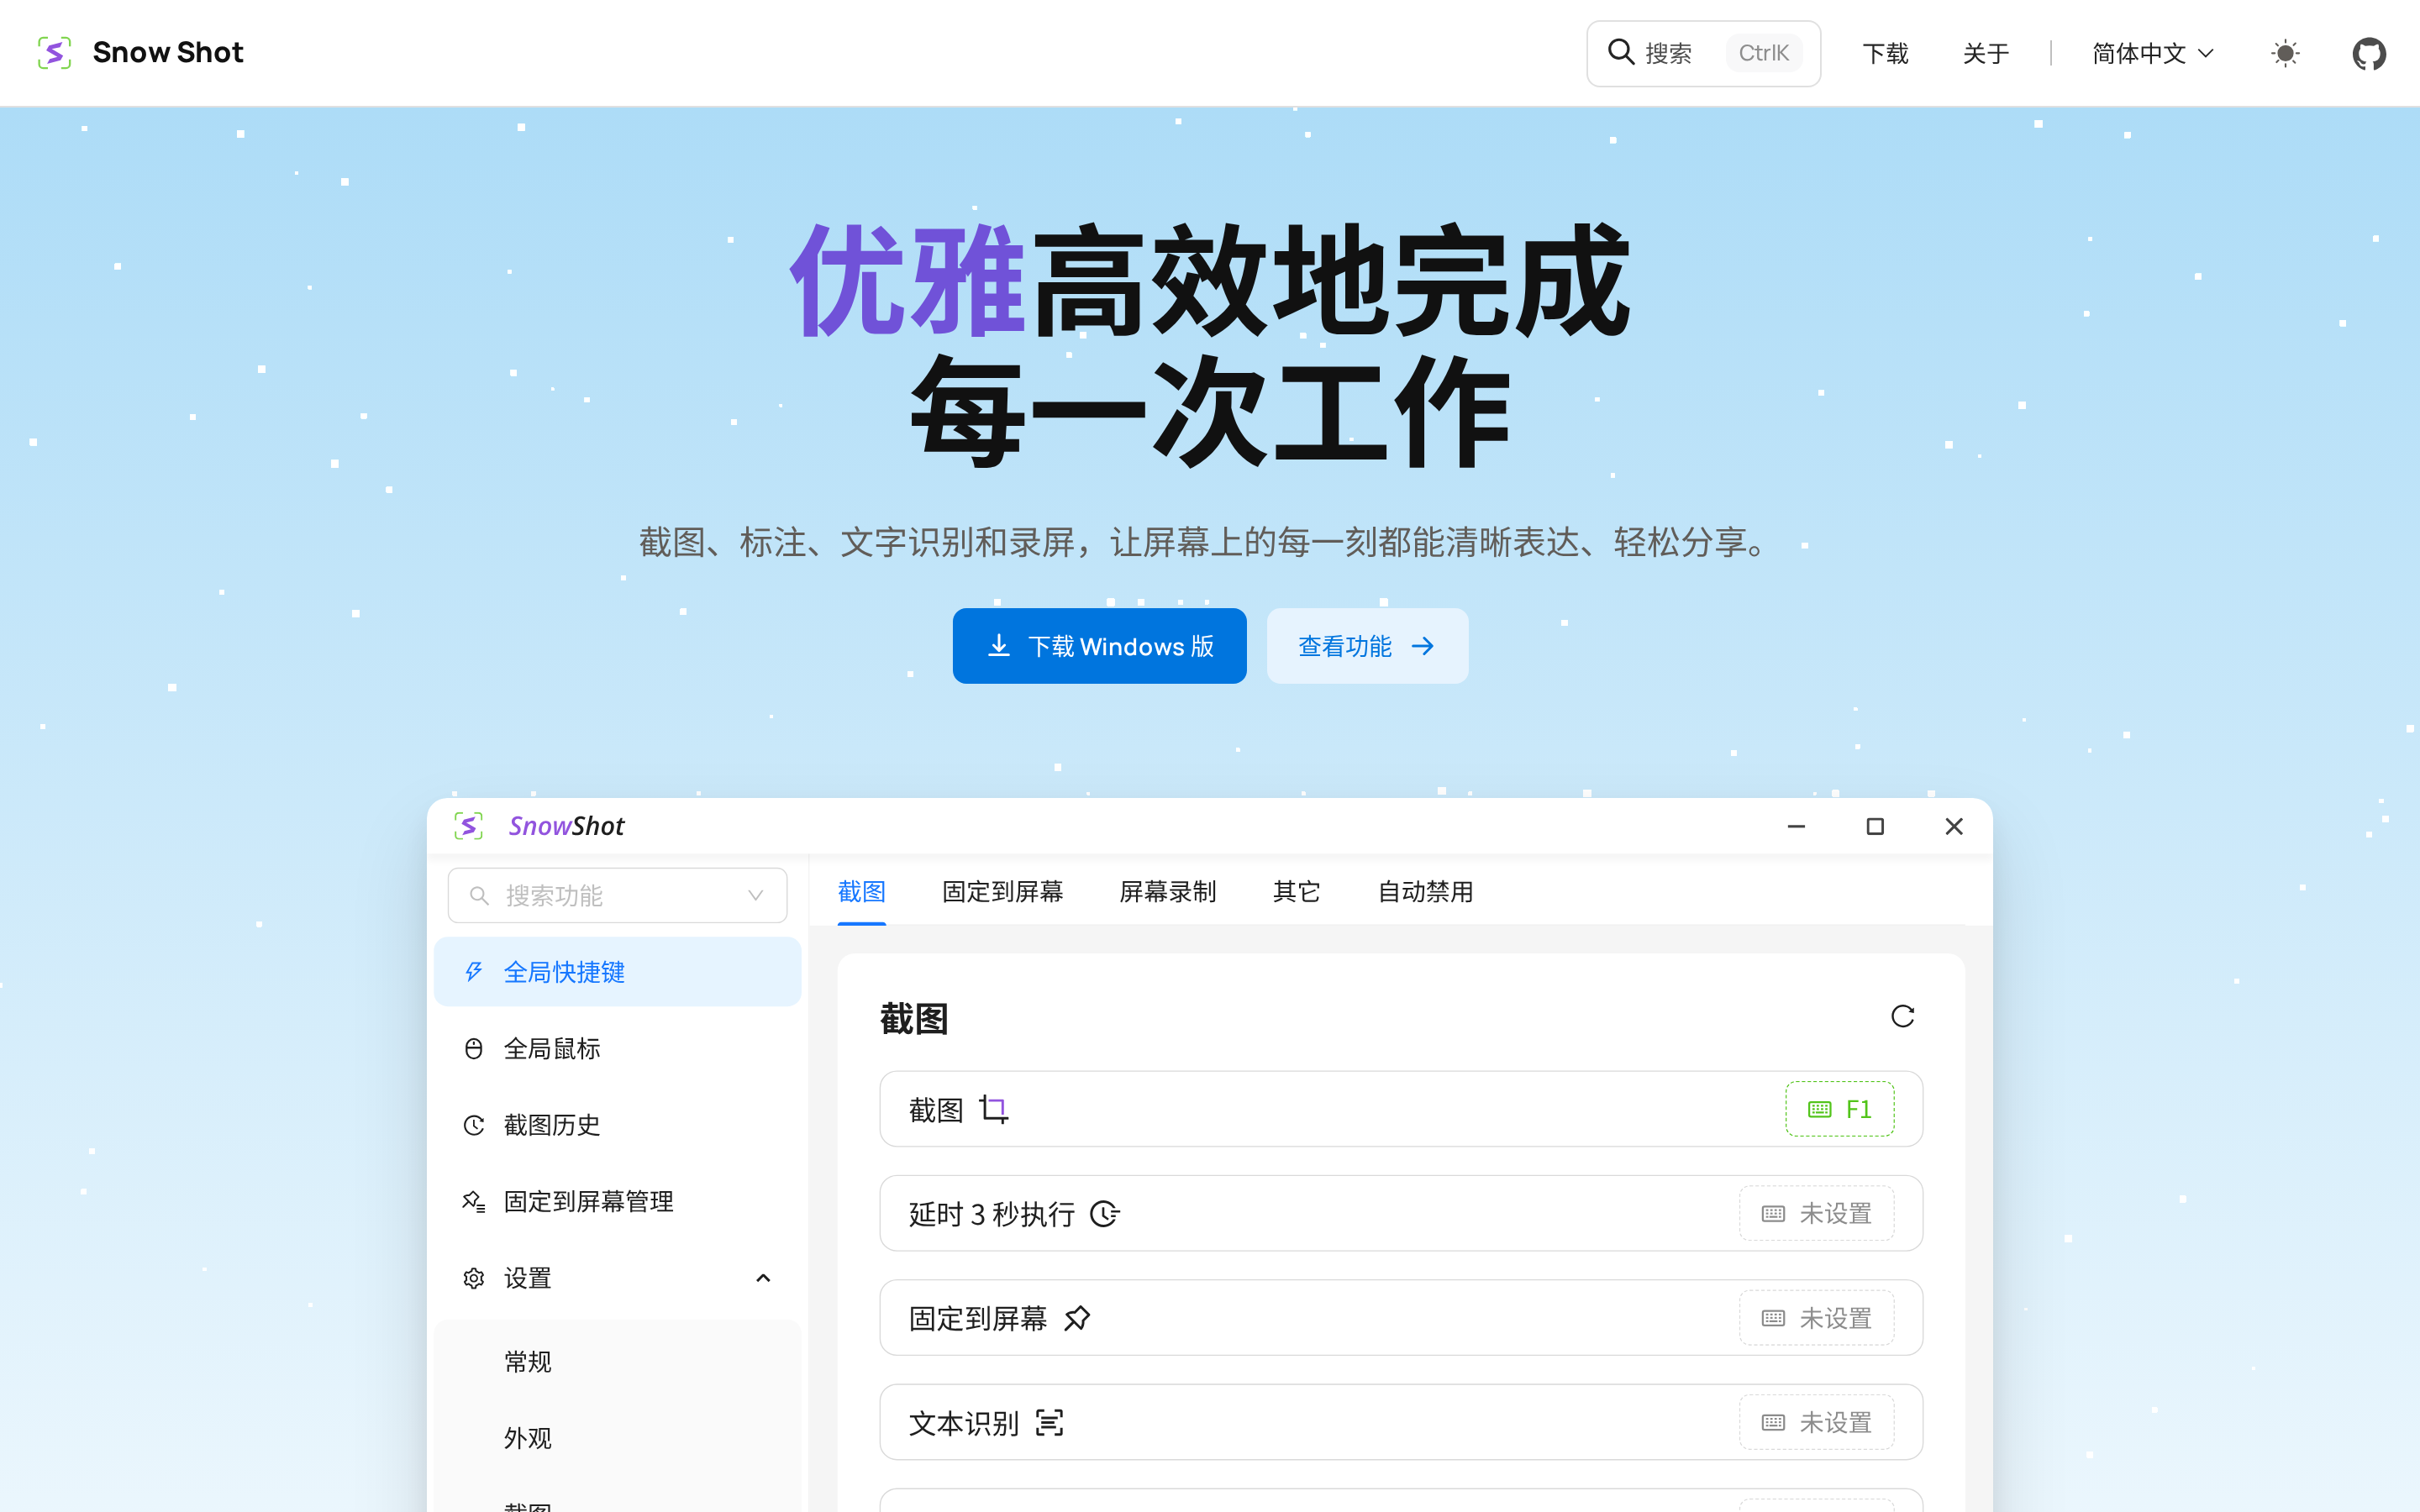Click the lightning icon beside 全局快捷键

(474, 972)
